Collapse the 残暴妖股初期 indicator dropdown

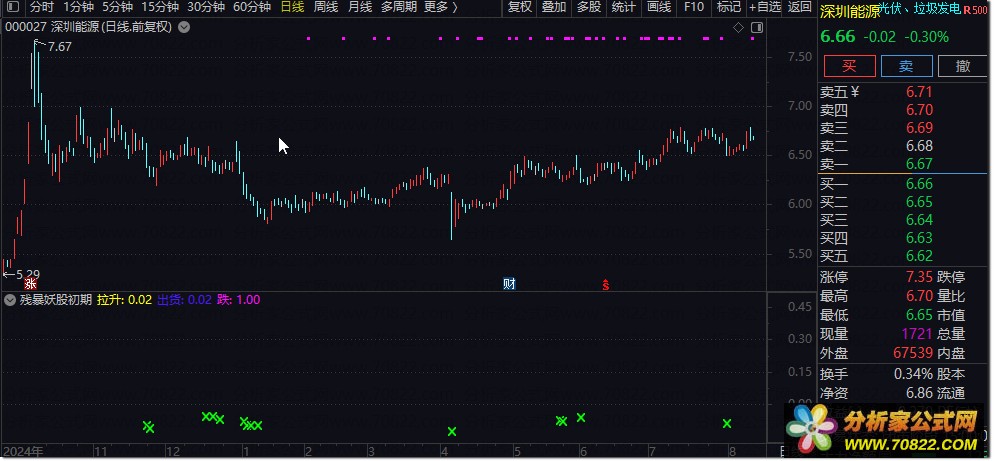click(x=10, y=300)
